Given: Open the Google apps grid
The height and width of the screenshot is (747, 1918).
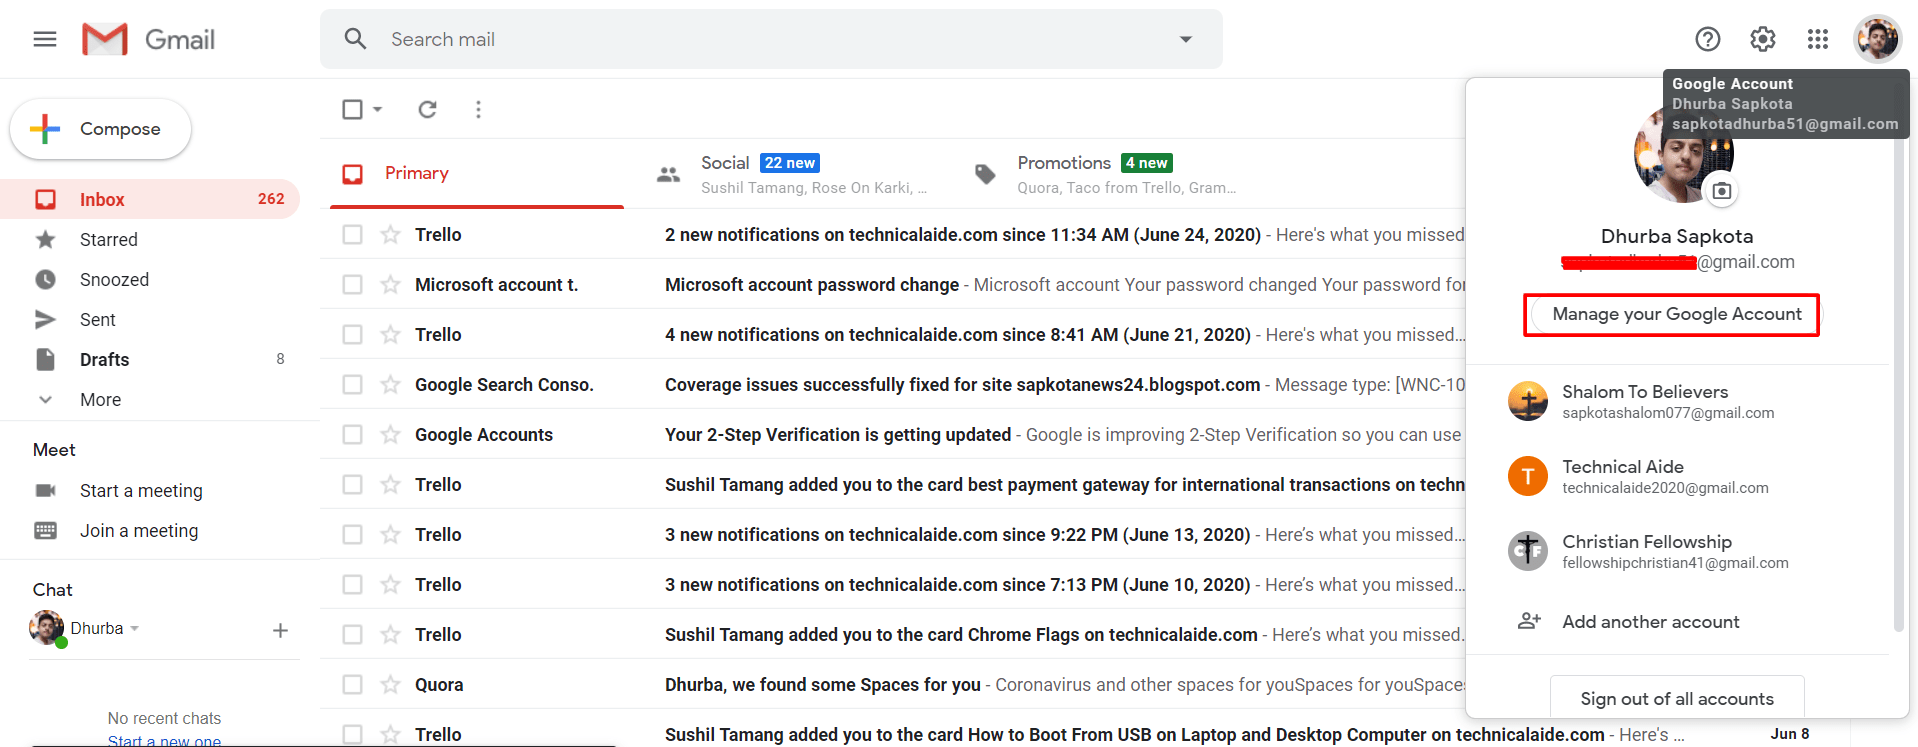Looking at the screenshot, I should pos(1817,39).
